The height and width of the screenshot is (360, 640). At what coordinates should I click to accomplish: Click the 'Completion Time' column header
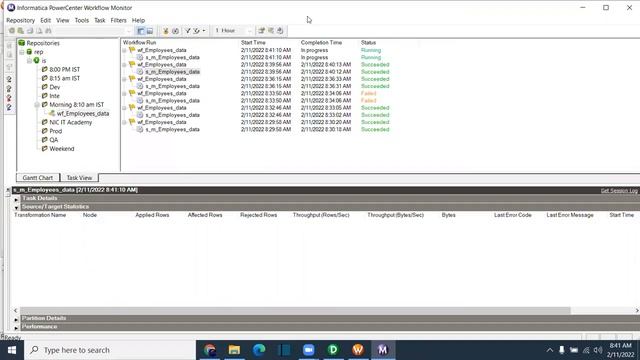[x=321, y=42]
